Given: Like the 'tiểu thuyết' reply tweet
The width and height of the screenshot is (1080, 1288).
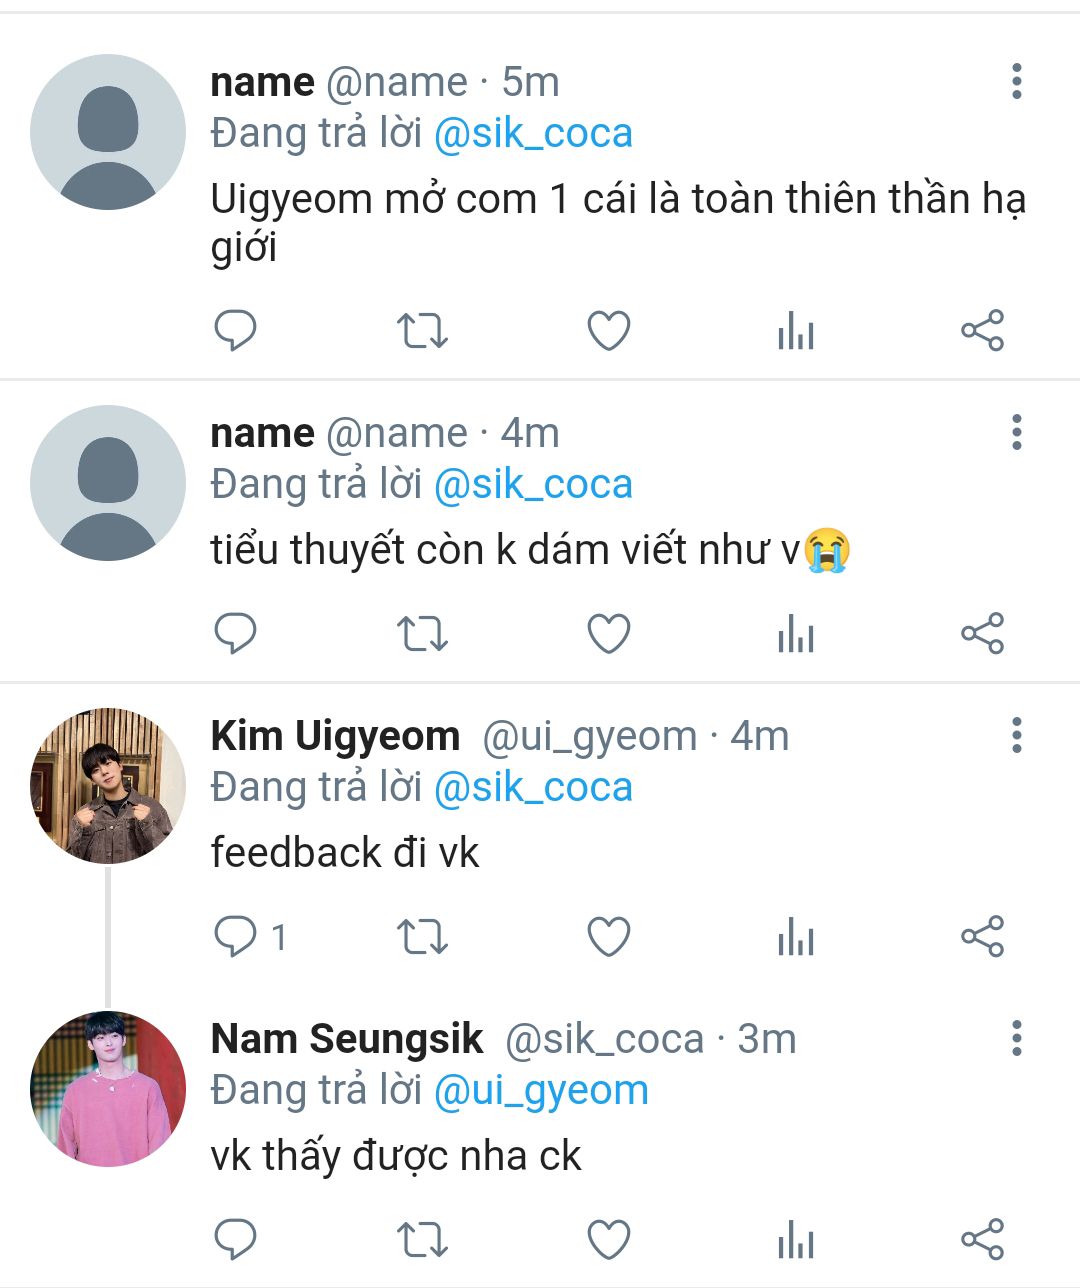Looking at the screenshot, I should tap(608, 634).
